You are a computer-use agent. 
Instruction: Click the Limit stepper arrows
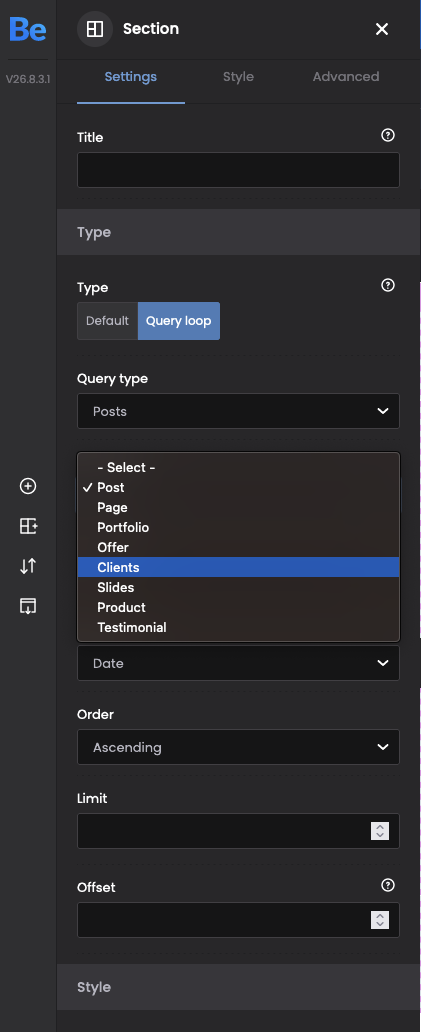click(x=380, y=831)
